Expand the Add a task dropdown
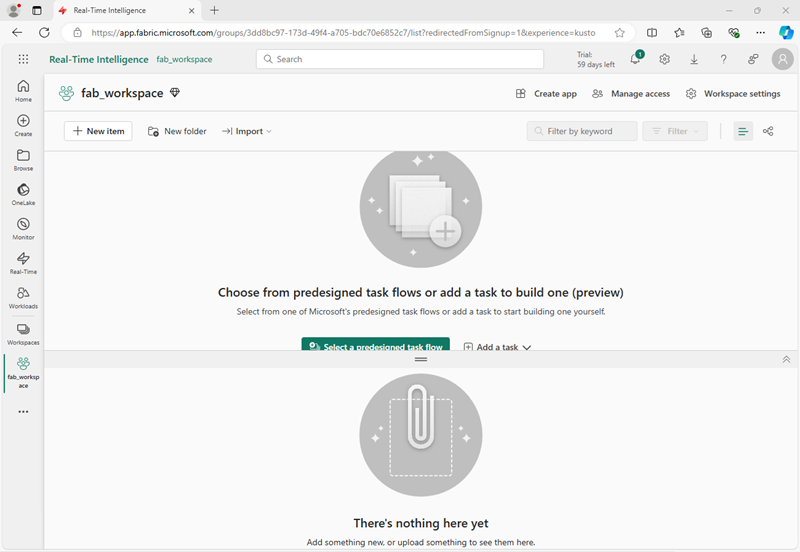The image size is (800, 552). click(x=497, y=347)
